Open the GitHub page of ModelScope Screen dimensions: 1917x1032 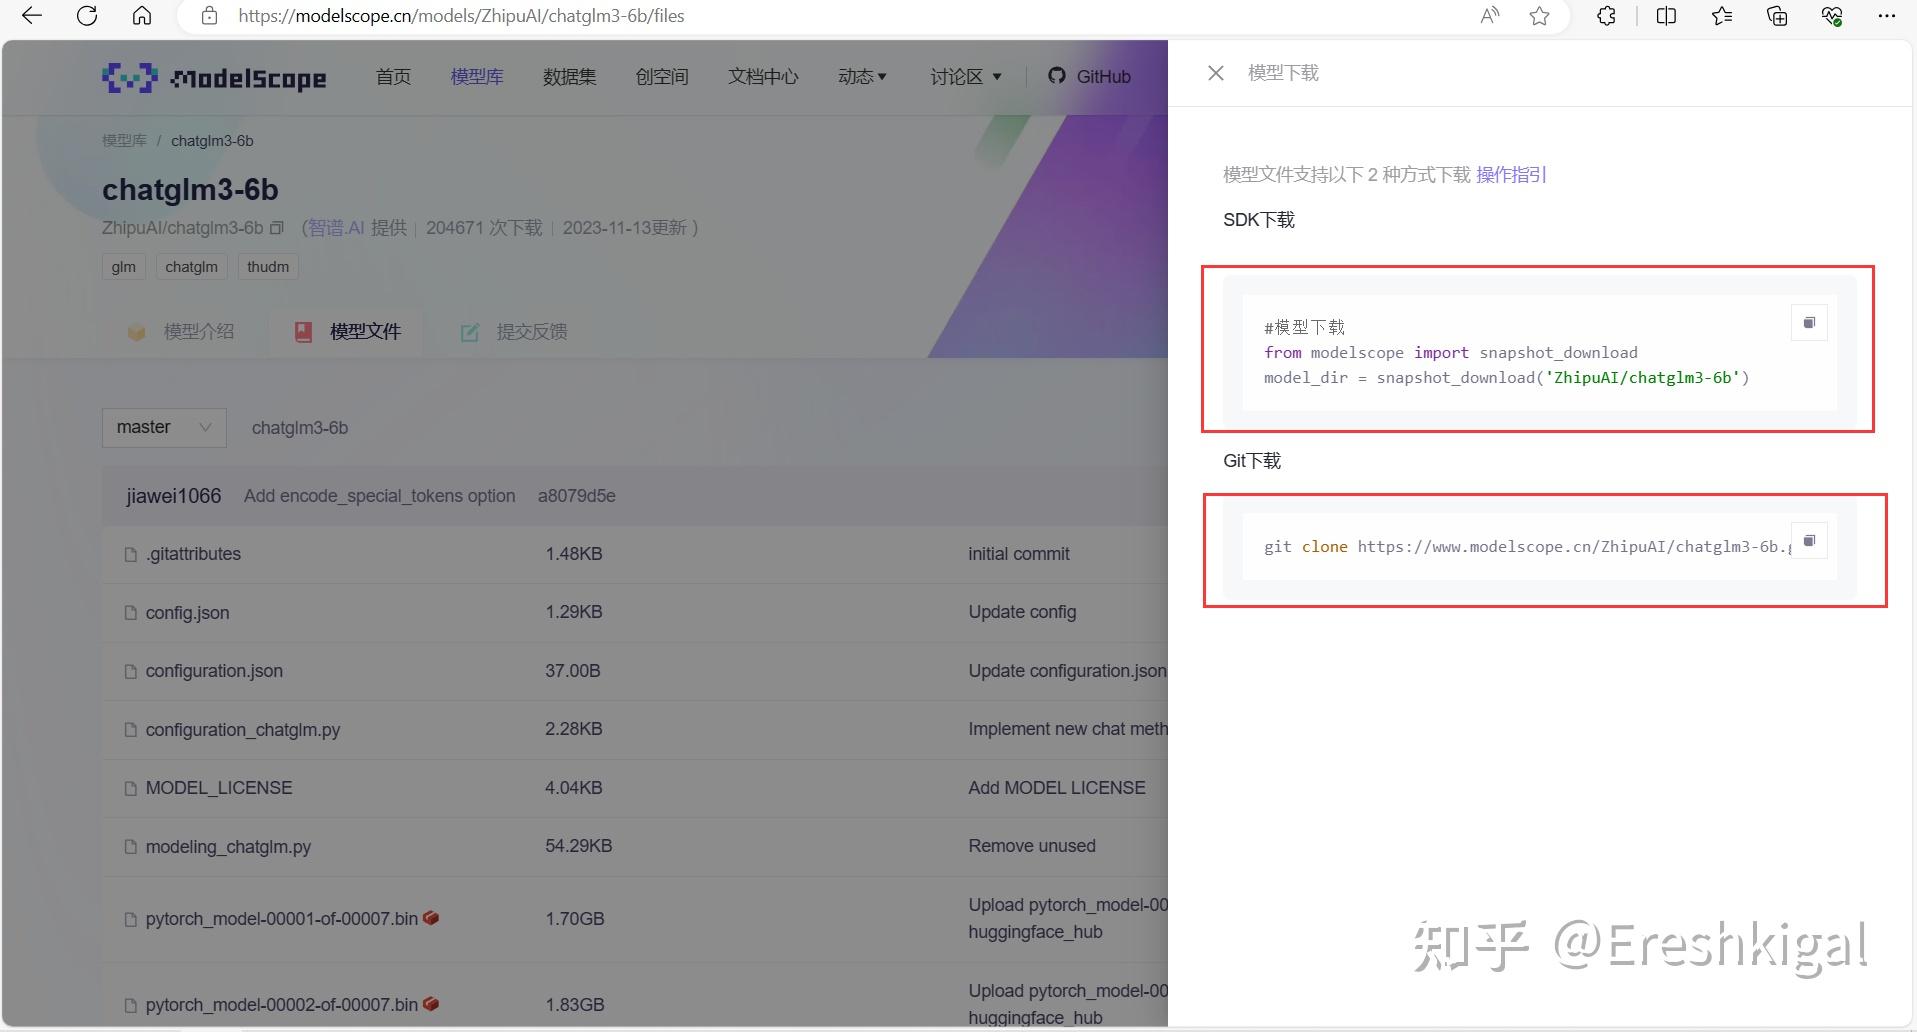point(1090,76)
